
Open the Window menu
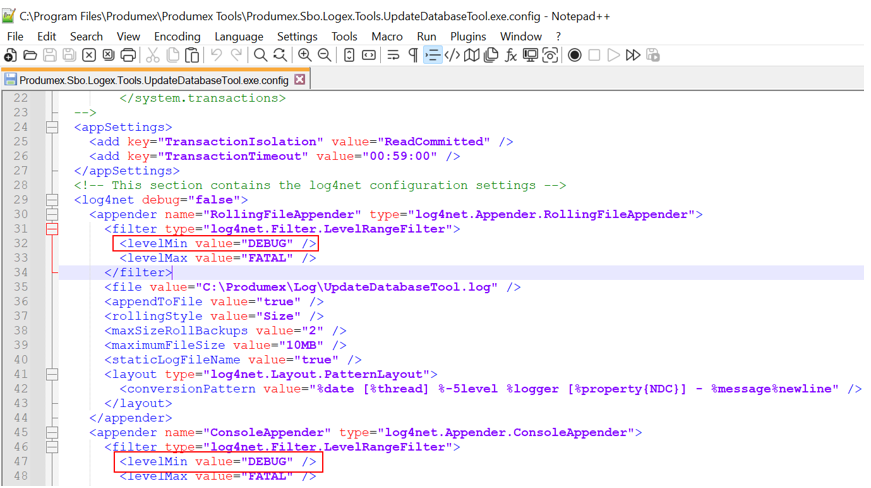tap(521, 37)
